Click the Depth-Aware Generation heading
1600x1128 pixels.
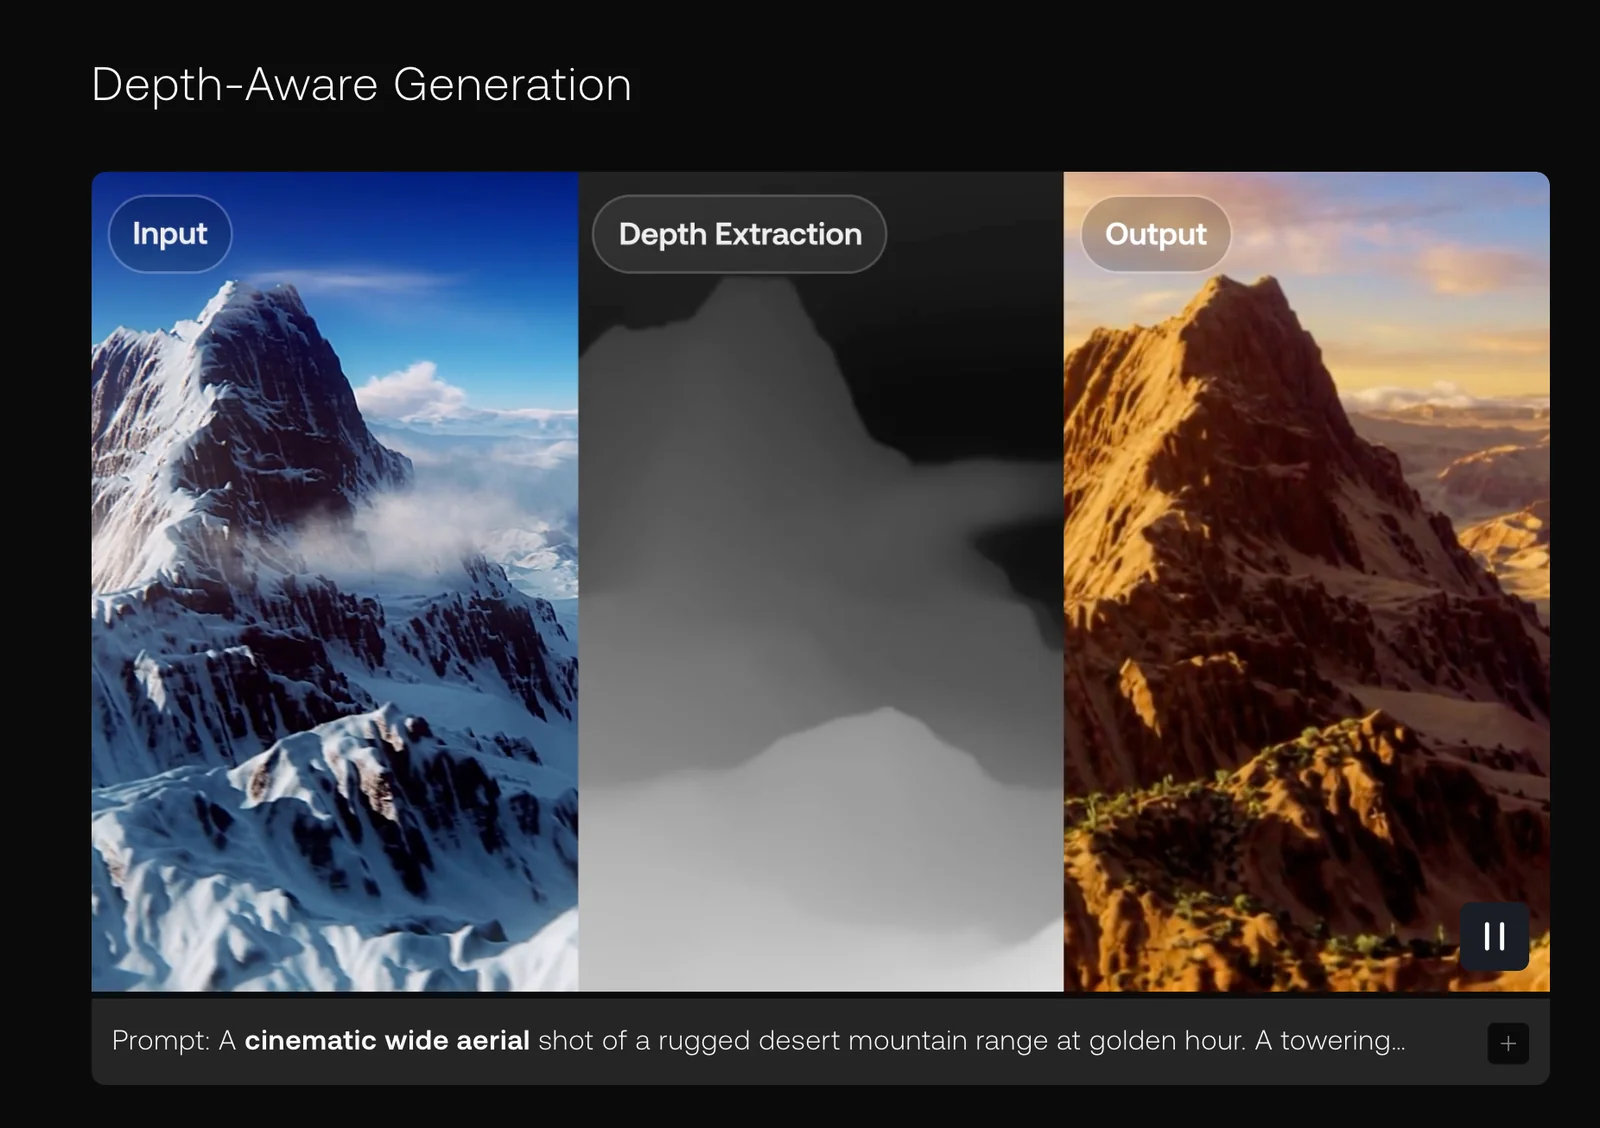[361, 84]
